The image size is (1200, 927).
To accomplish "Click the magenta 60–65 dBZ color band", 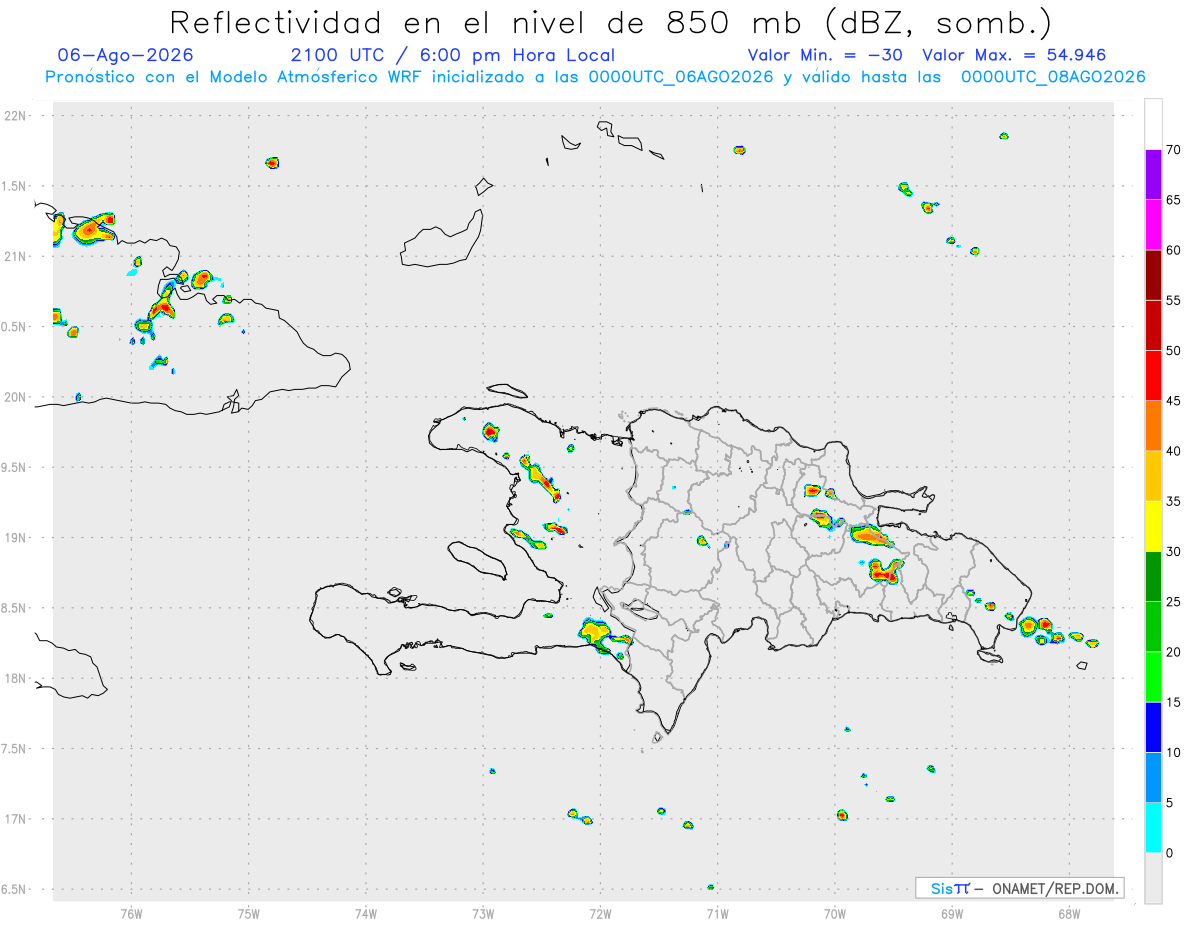I will (1153, 225).
